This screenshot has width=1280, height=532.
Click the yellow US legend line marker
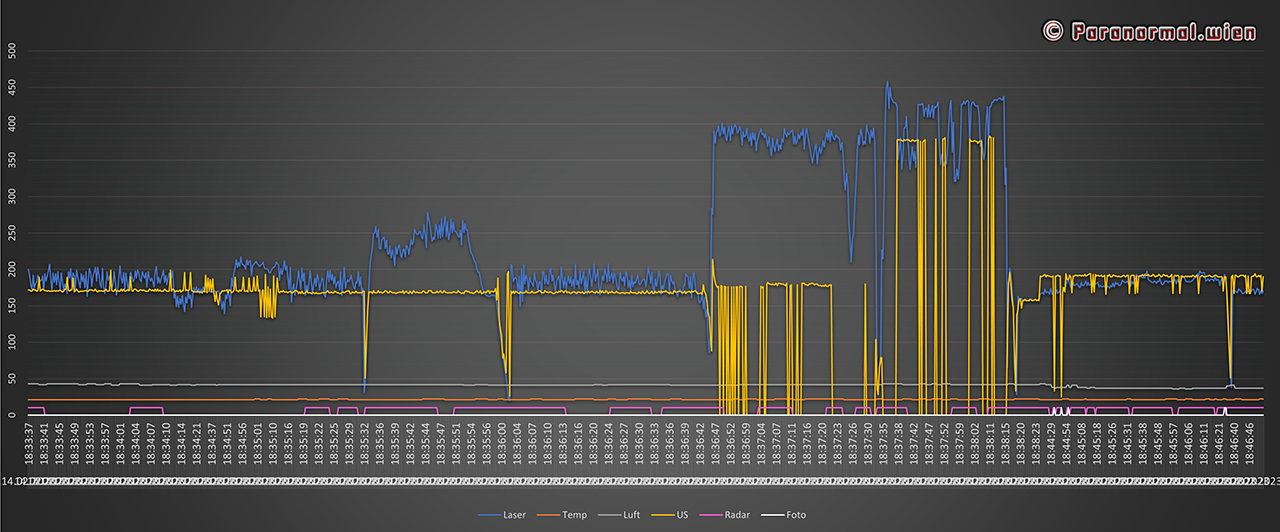(x=665, y=515)
